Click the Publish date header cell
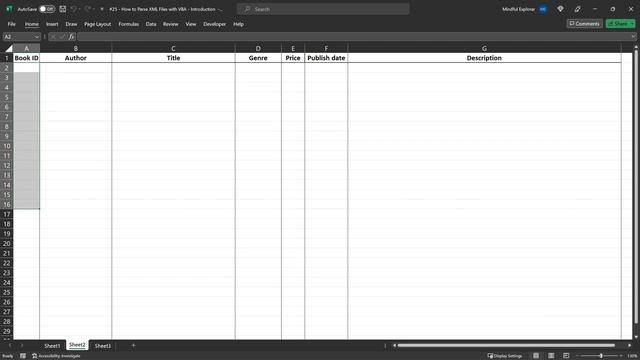The image size is (640, 360). tap(326, 58)
